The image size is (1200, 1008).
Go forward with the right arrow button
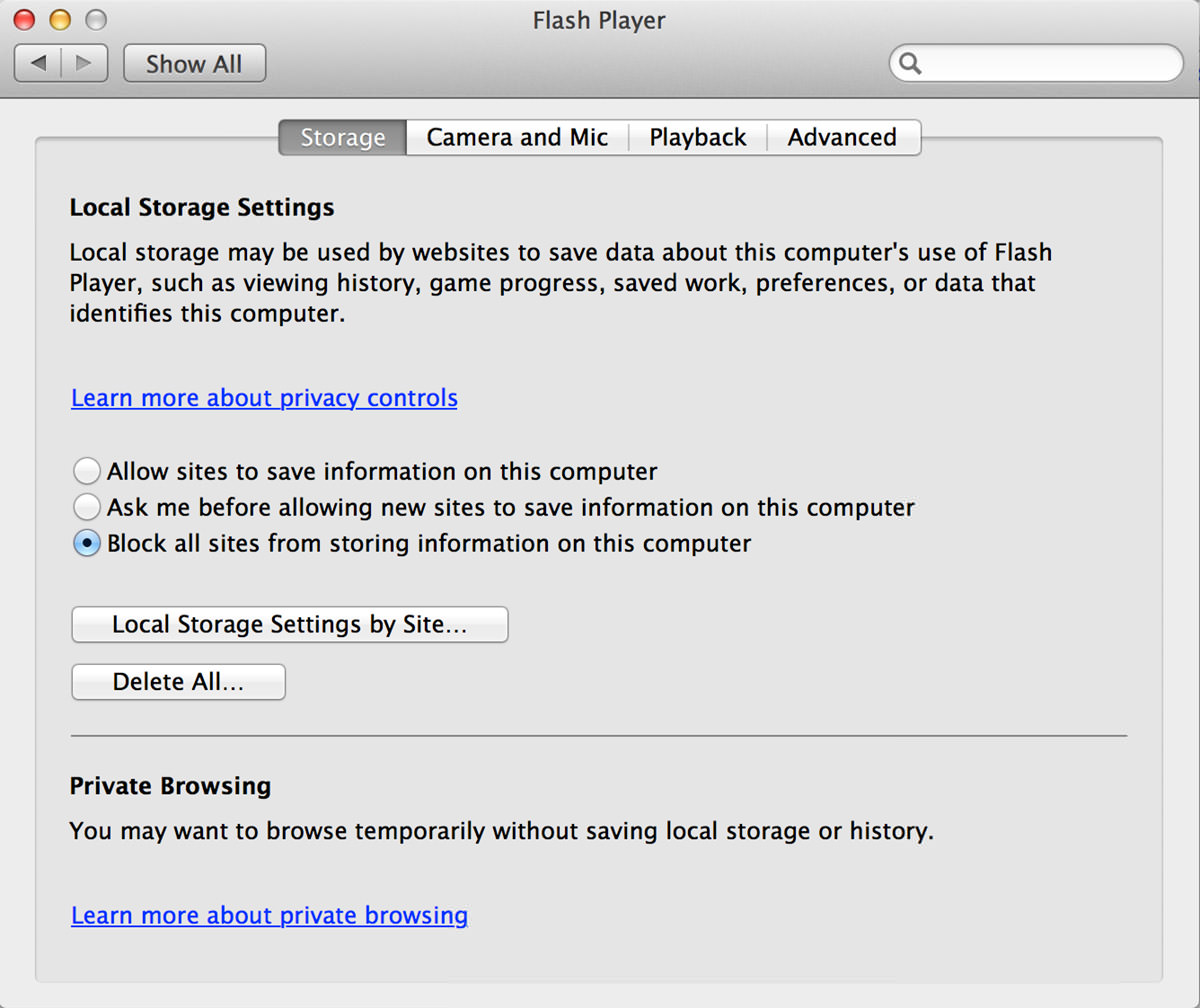(x=85, y=64)
